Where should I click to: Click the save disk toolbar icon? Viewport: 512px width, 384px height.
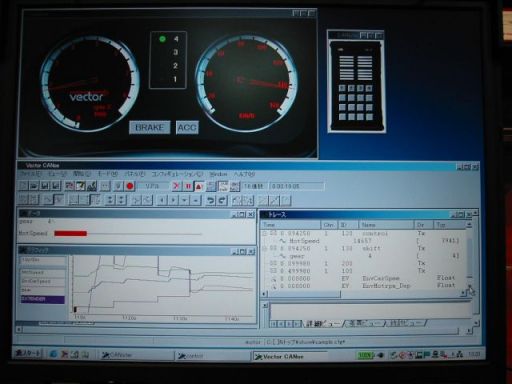click(45, 186)
